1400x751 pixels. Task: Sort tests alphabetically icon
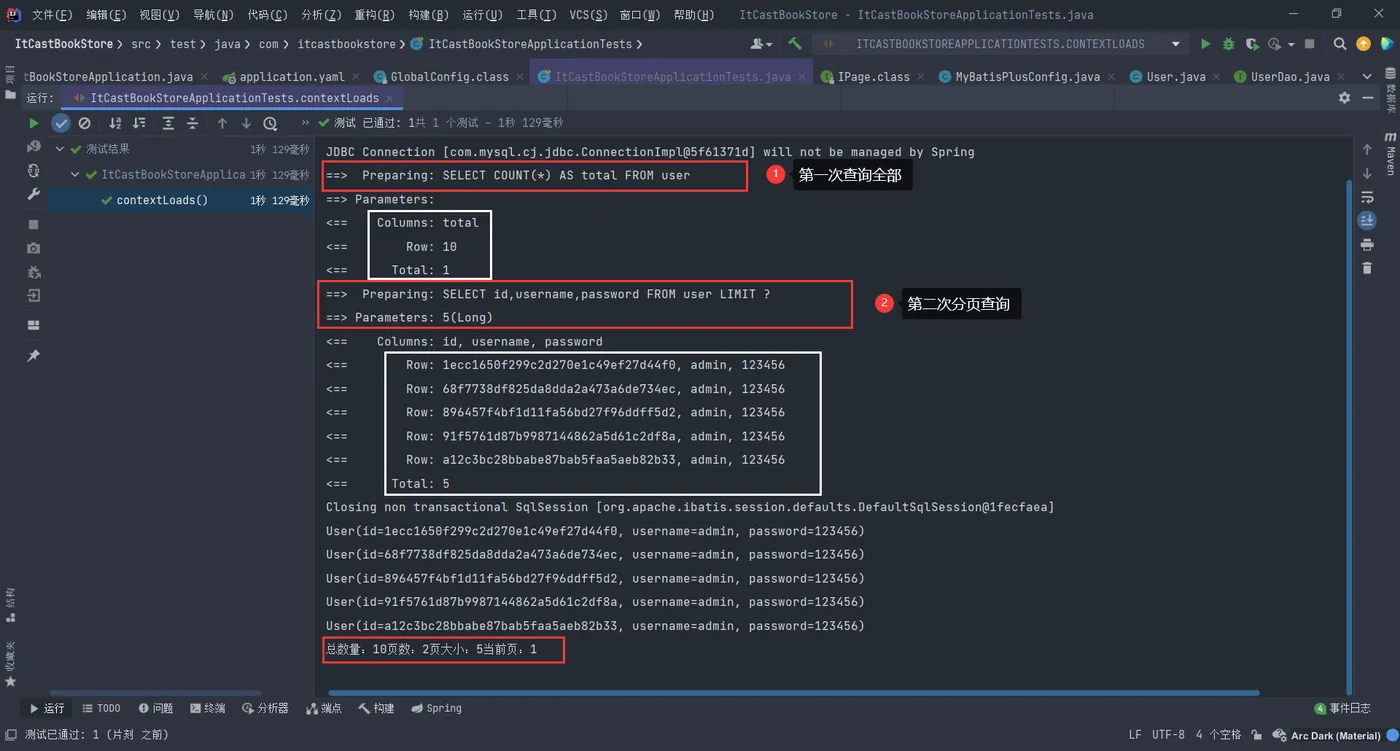click(115, 123)
